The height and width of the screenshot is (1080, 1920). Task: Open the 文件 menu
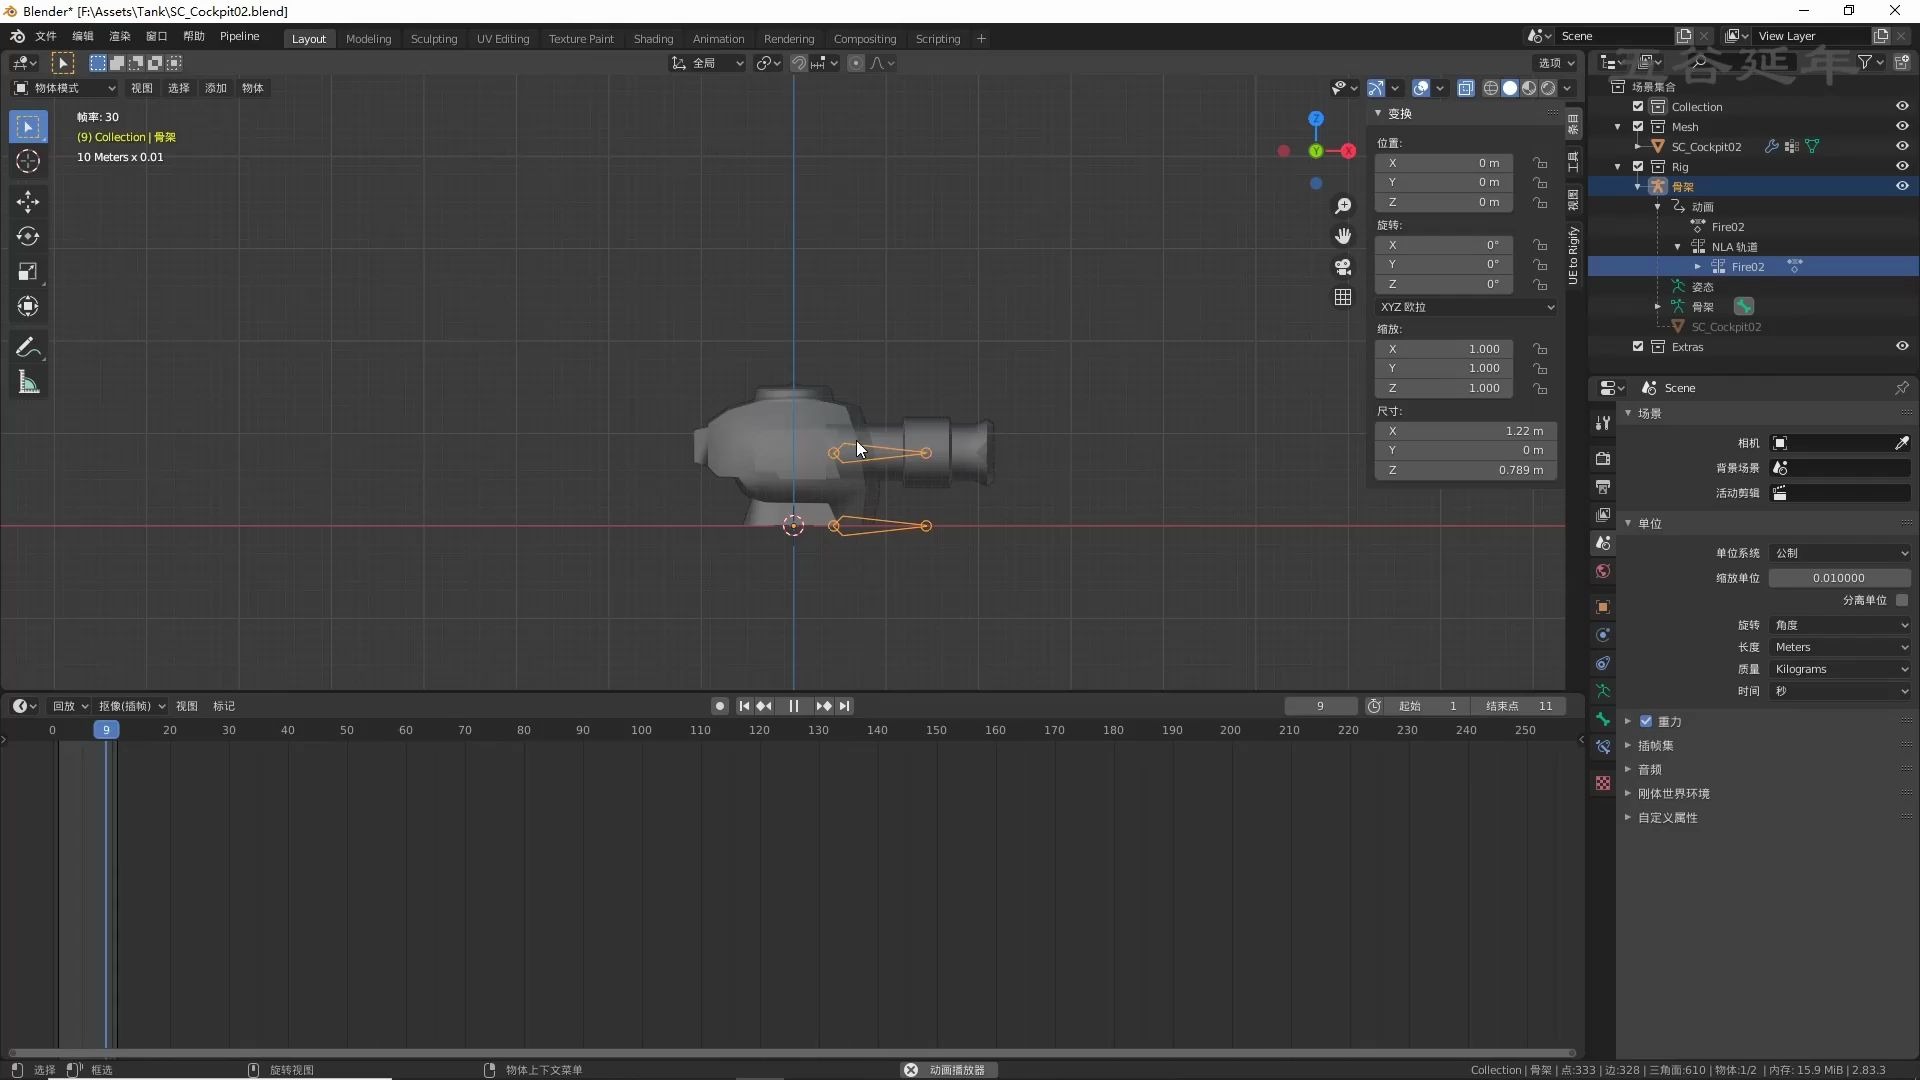tap(45, 36)
